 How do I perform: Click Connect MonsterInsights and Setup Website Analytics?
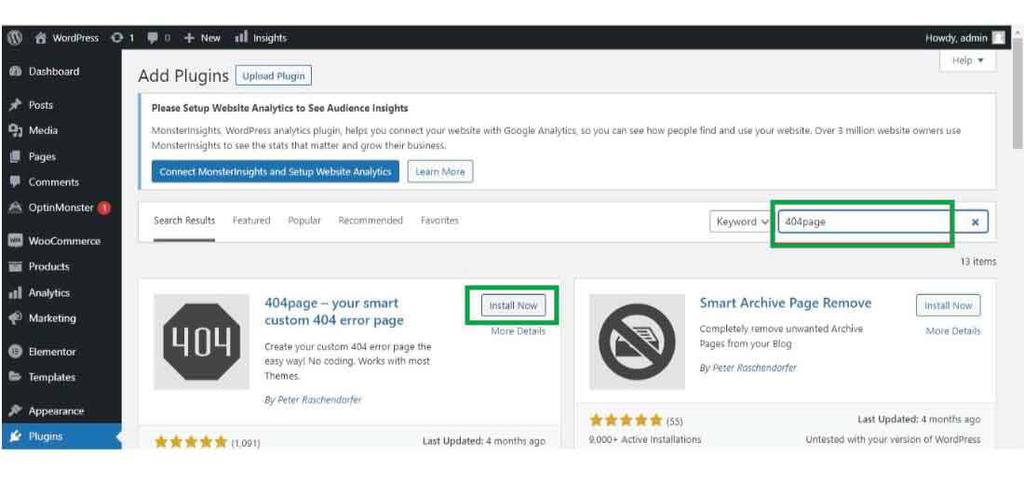(275, 172)
